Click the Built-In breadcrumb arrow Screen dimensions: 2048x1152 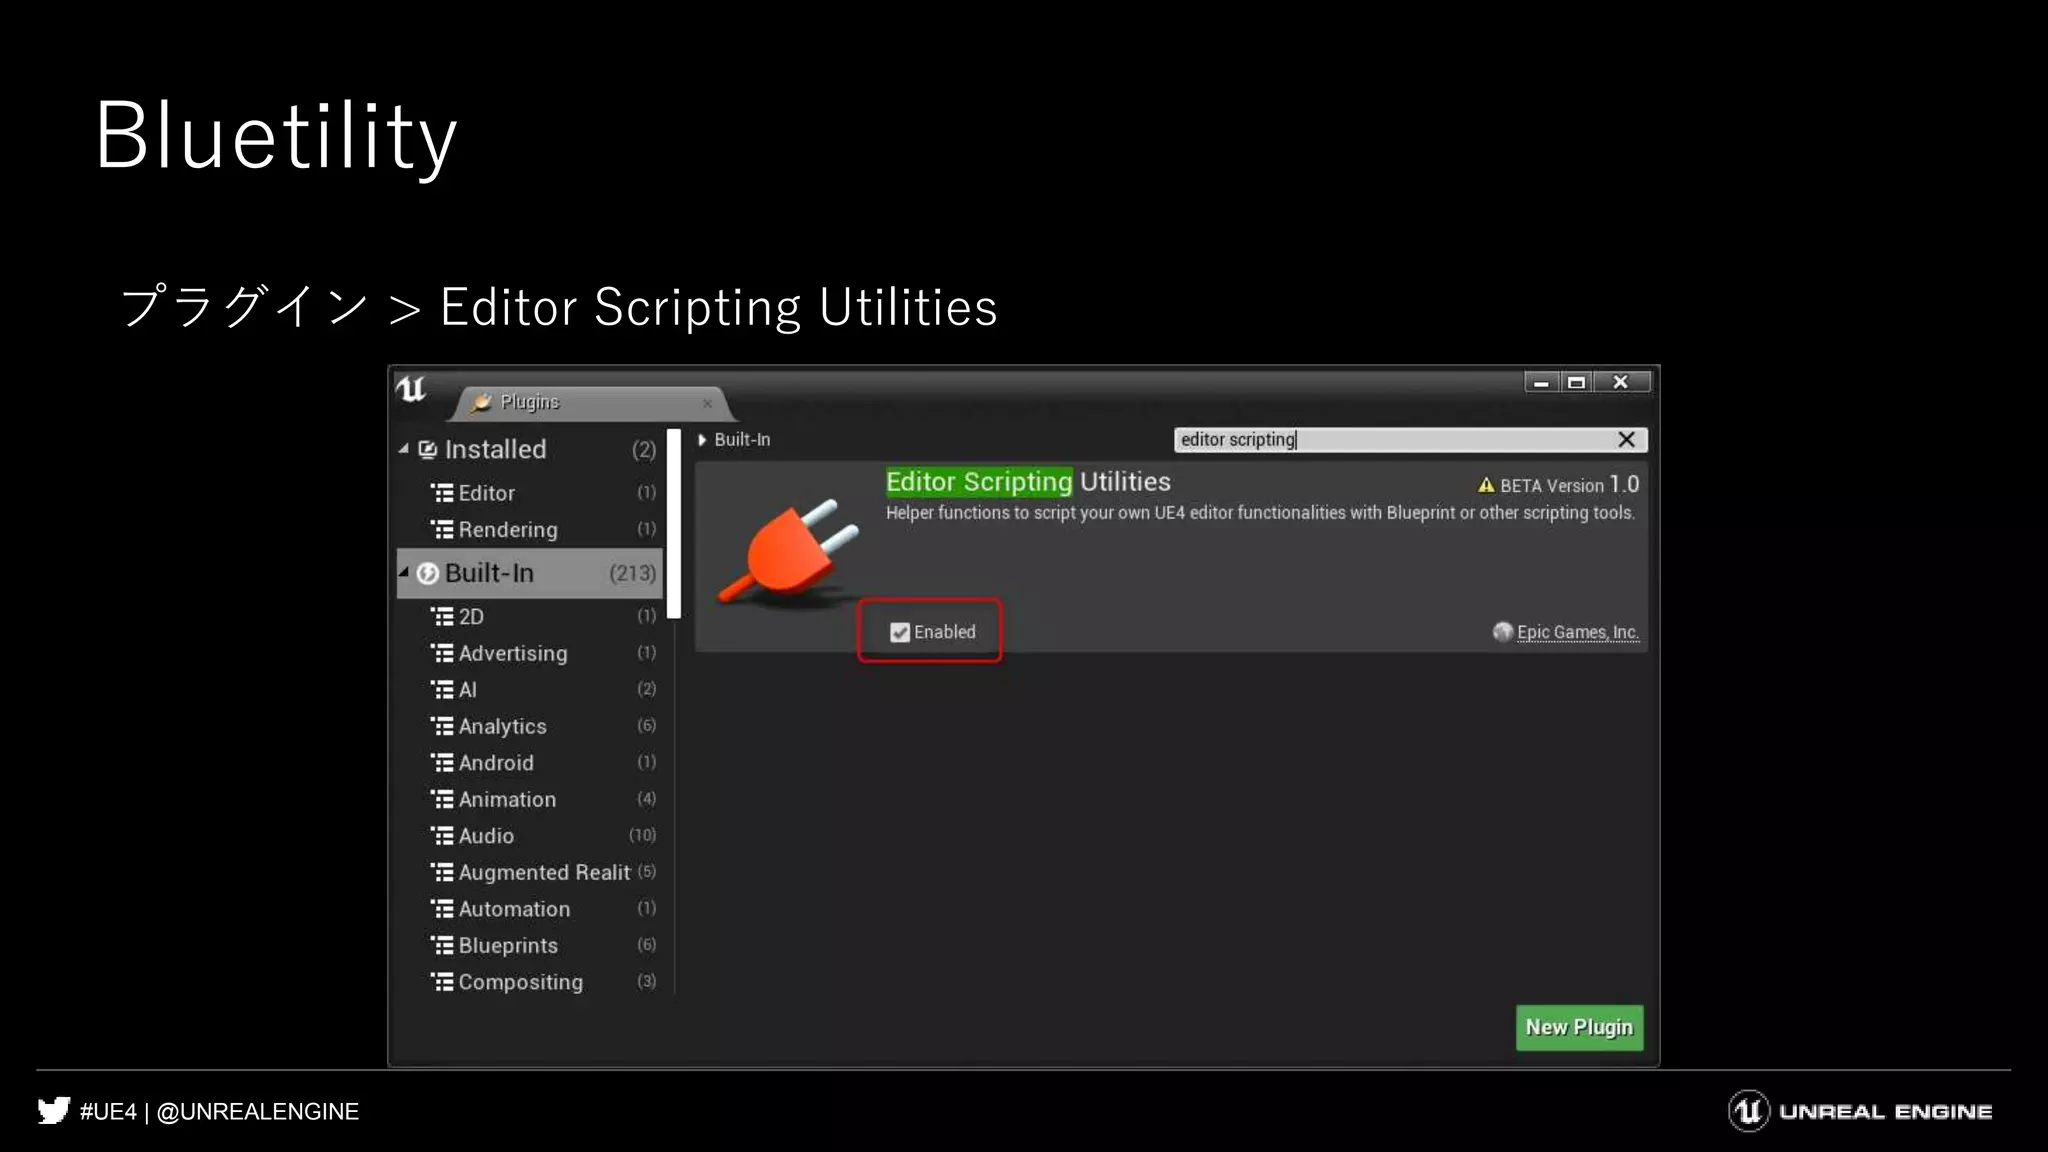[x=702, y=440]
